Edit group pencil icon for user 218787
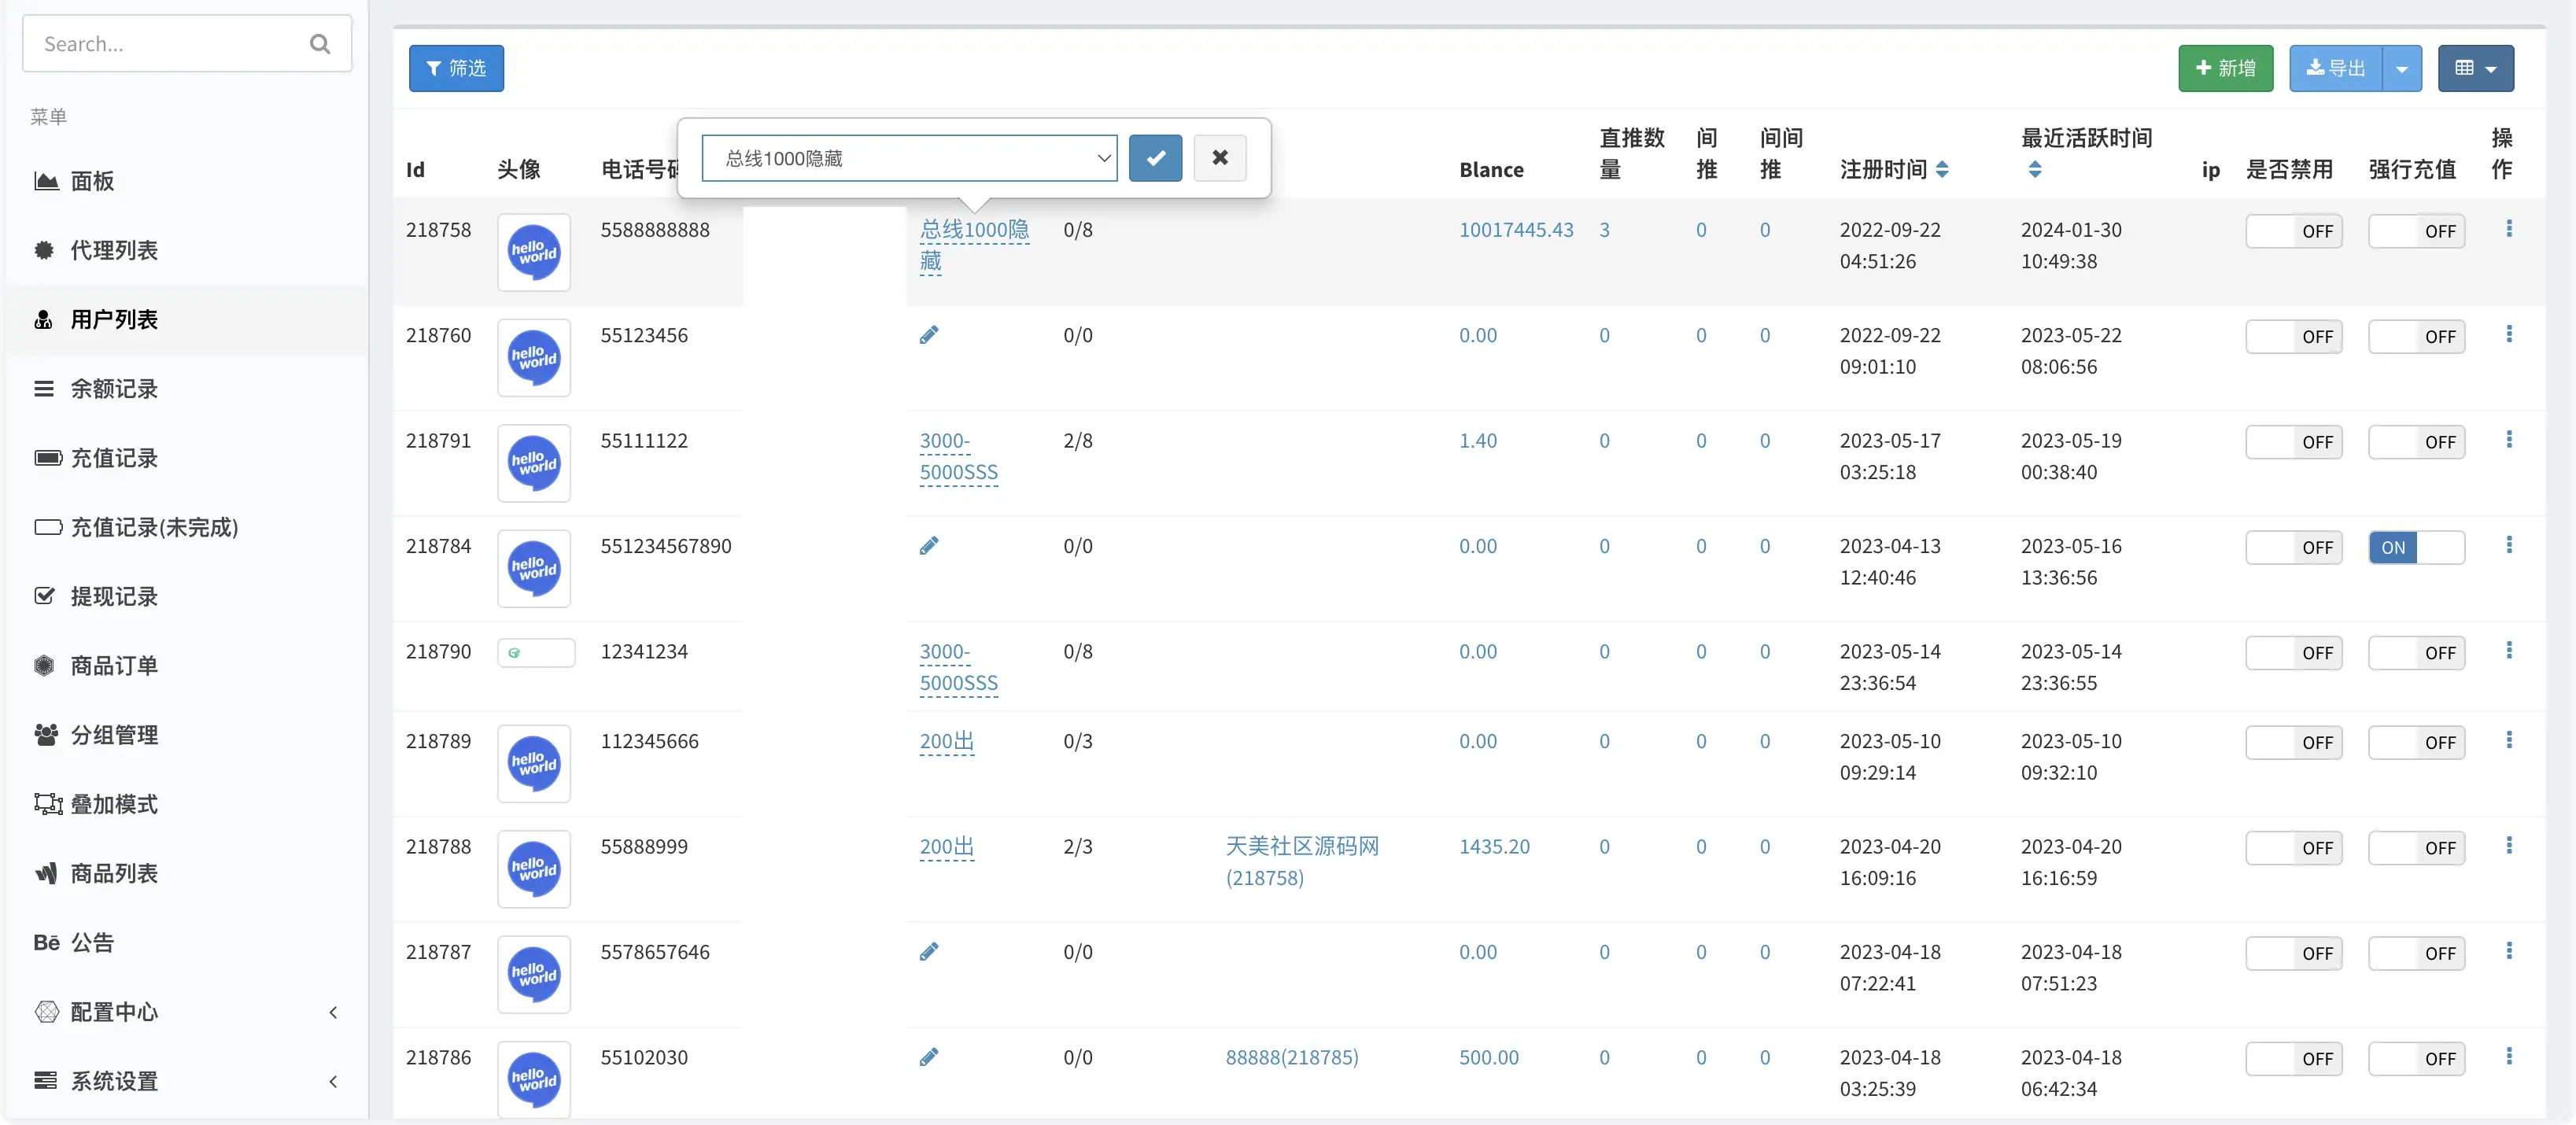This screenshot has width=2576, height=1125. coord(929,952)
